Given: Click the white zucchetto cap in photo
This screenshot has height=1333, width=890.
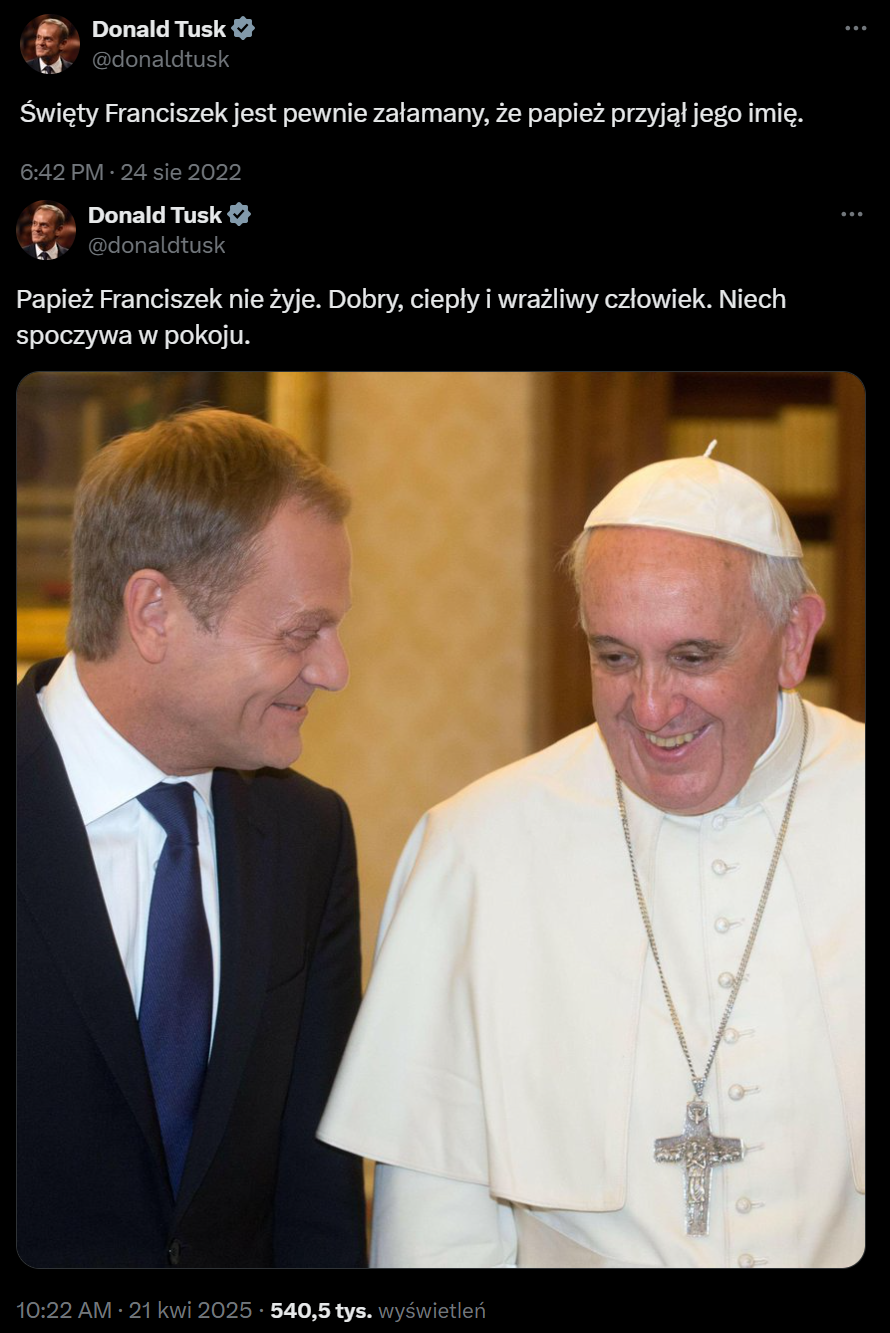Looking at the screenshot, I should pyautogui.click(x=694, y=503).
